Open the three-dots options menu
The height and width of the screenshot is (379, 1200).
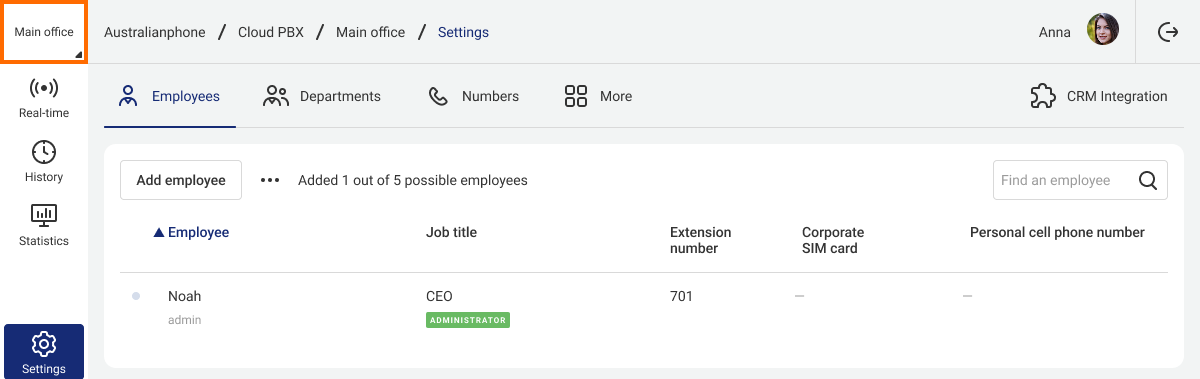(x=270, y=180)
